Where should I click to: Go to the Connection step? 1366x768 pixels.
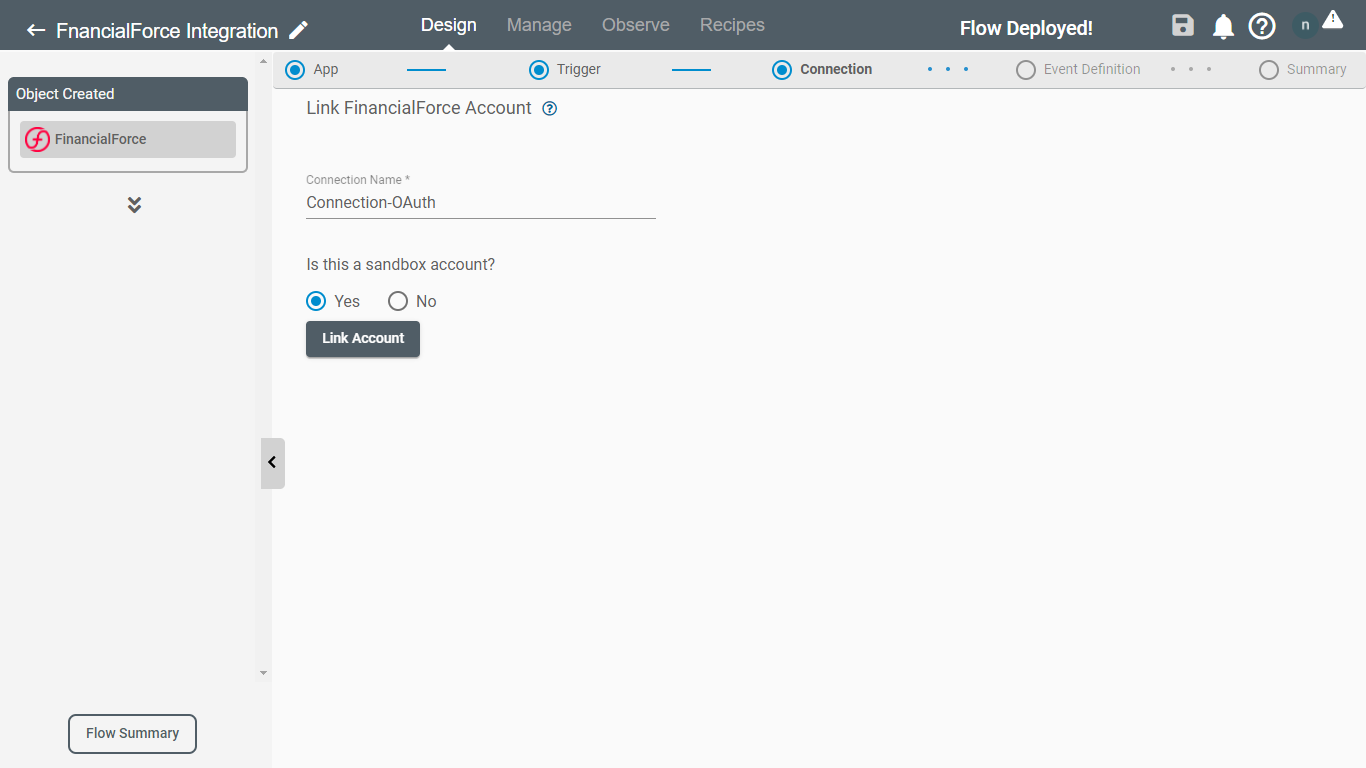(822, 70)
